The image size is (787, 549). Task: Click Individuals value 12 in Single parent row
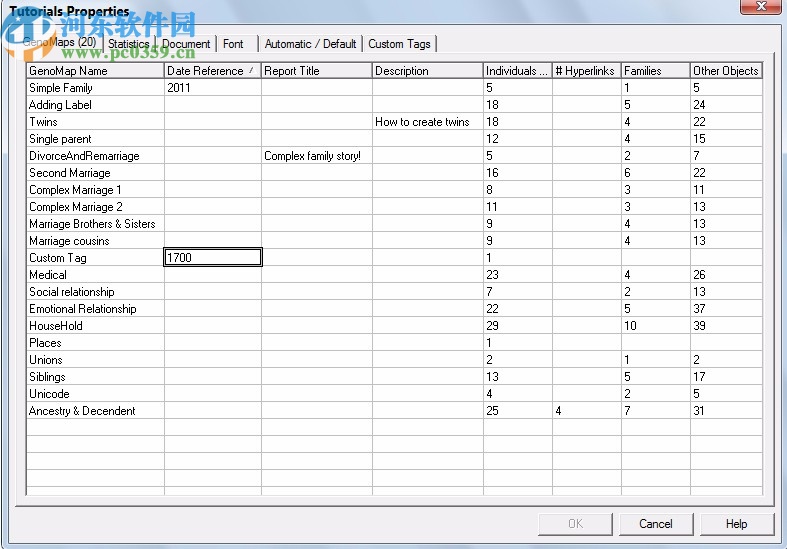tap(517, 139)
